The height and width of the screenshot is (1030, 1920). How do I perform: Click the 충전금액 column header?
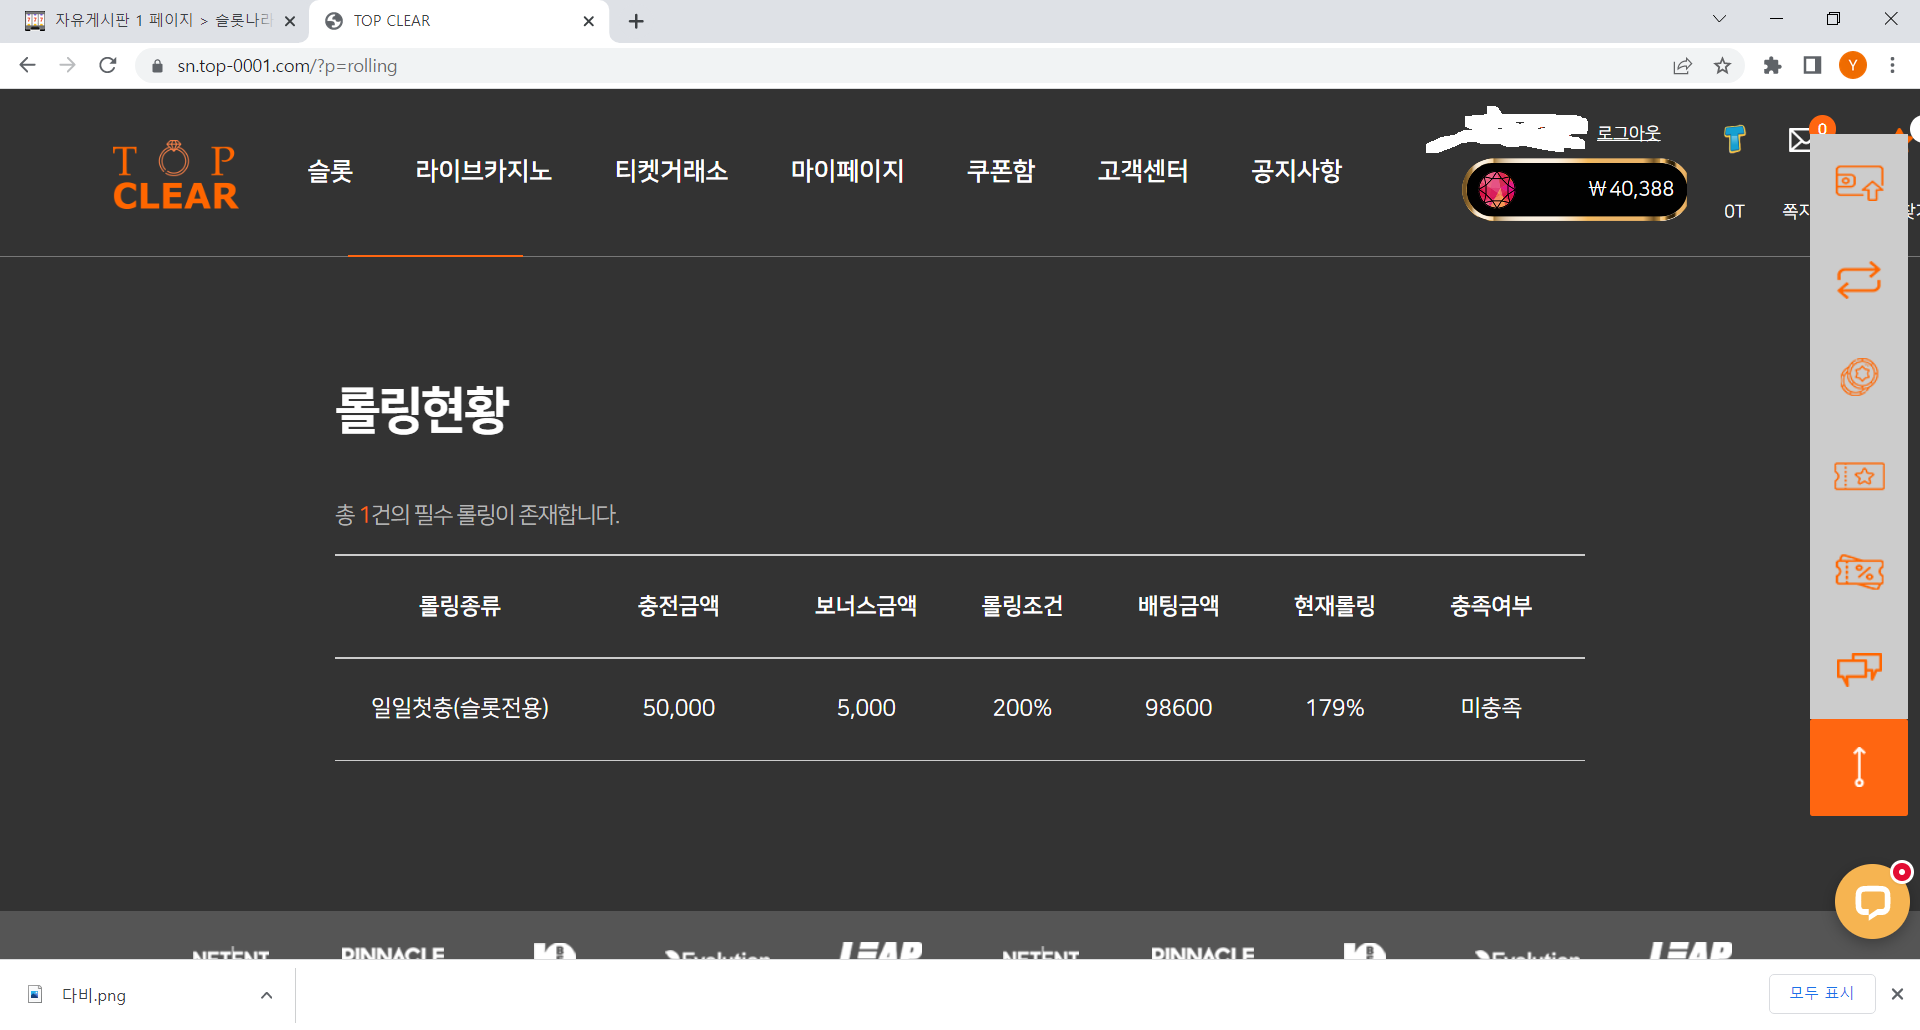click(678, 606)
